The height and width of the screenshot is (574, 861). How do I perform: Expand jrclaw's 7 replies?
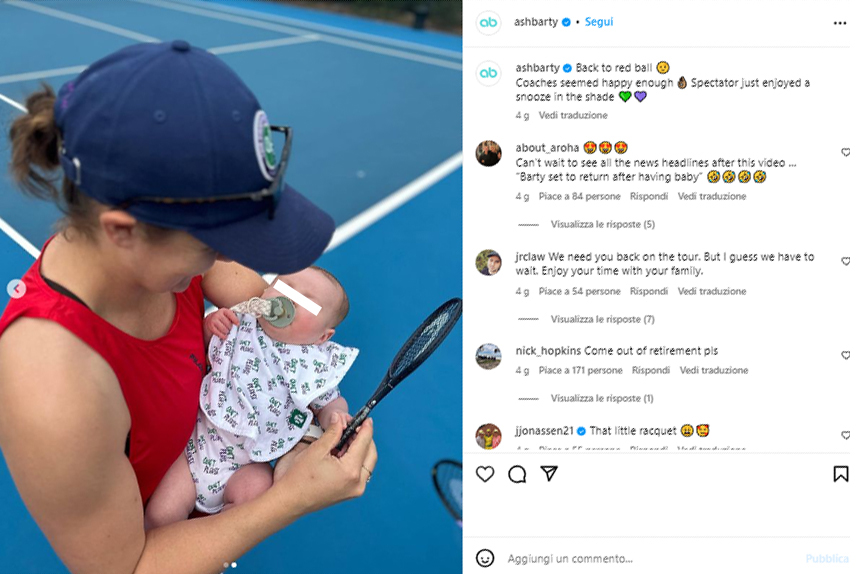coord(602,319)
